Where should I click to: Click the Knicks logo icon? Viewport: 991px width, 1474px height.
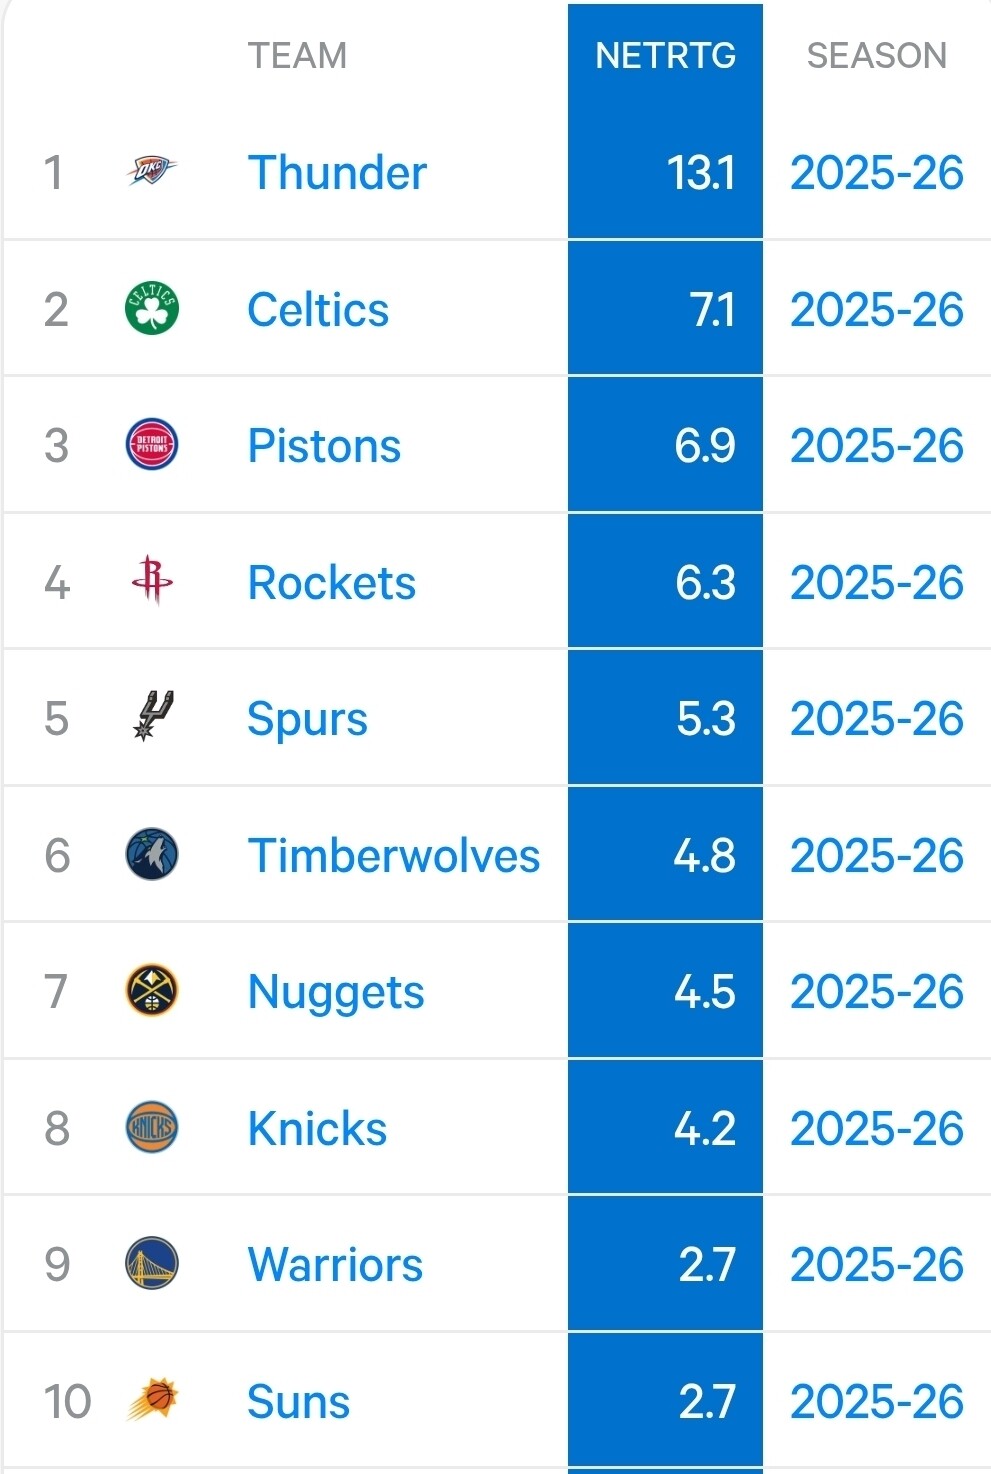[152, 1128]
